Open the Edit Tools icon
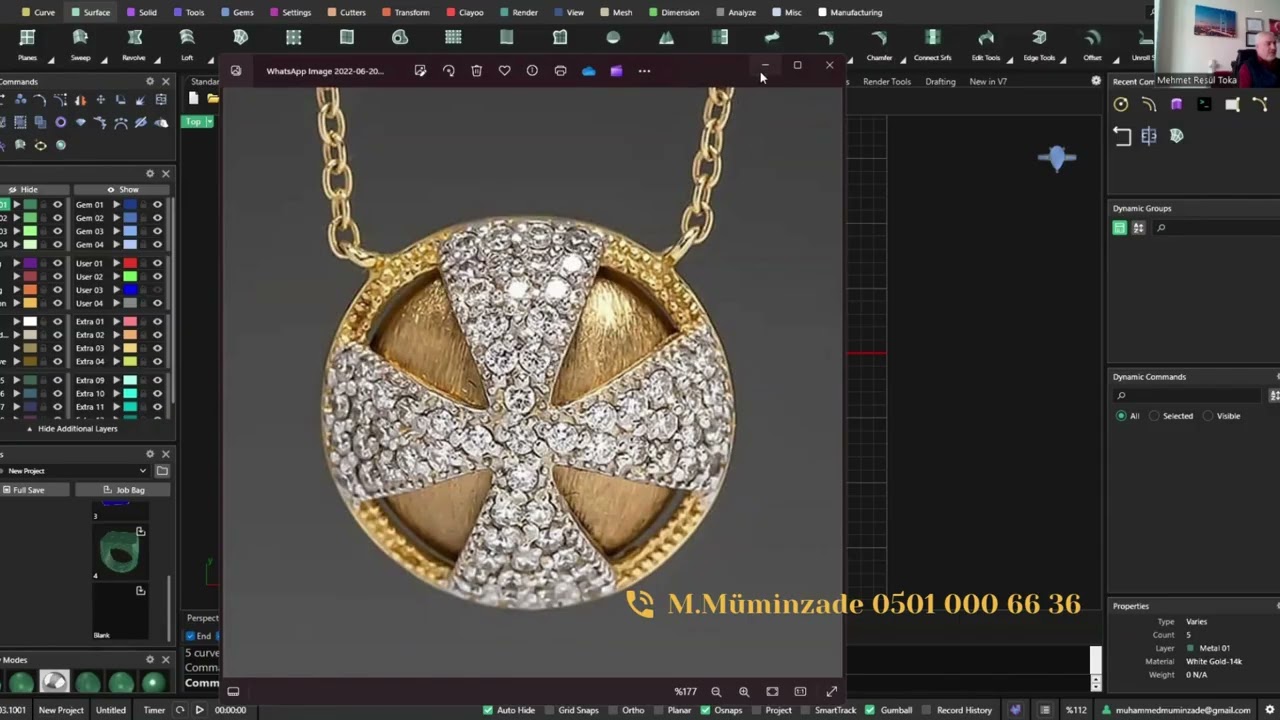Screen dimensions: 1280x720 pyautogui.click(x=986, y=38)
